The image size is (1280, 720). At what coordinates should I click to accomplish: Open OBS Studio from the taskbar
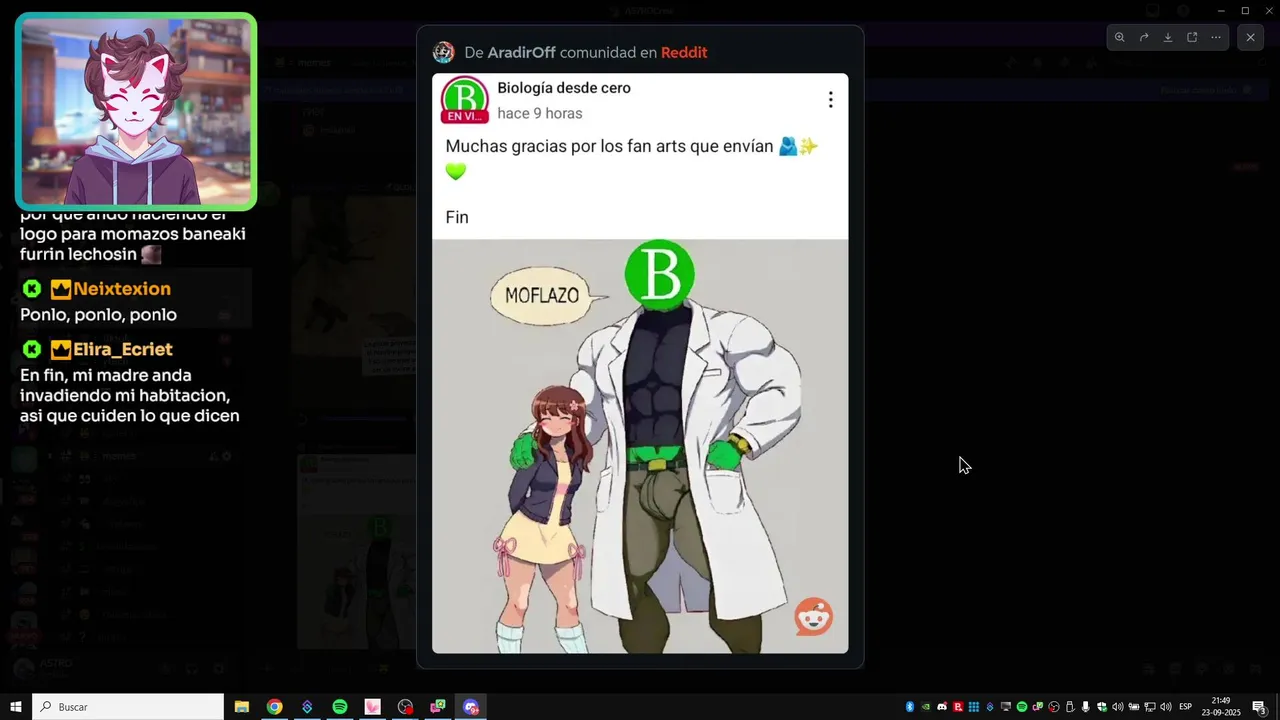pyautogui.click(x=405, y=707)
